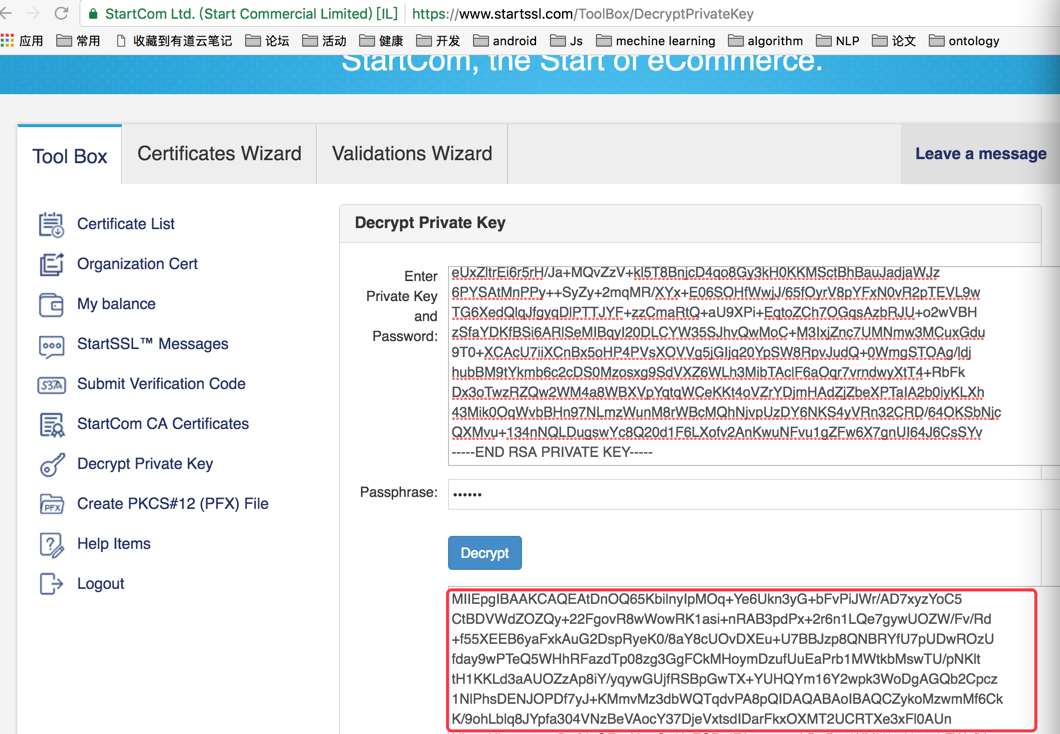Open the android bookmarks folder
The image size is (1060, 734).
(504, 41)
